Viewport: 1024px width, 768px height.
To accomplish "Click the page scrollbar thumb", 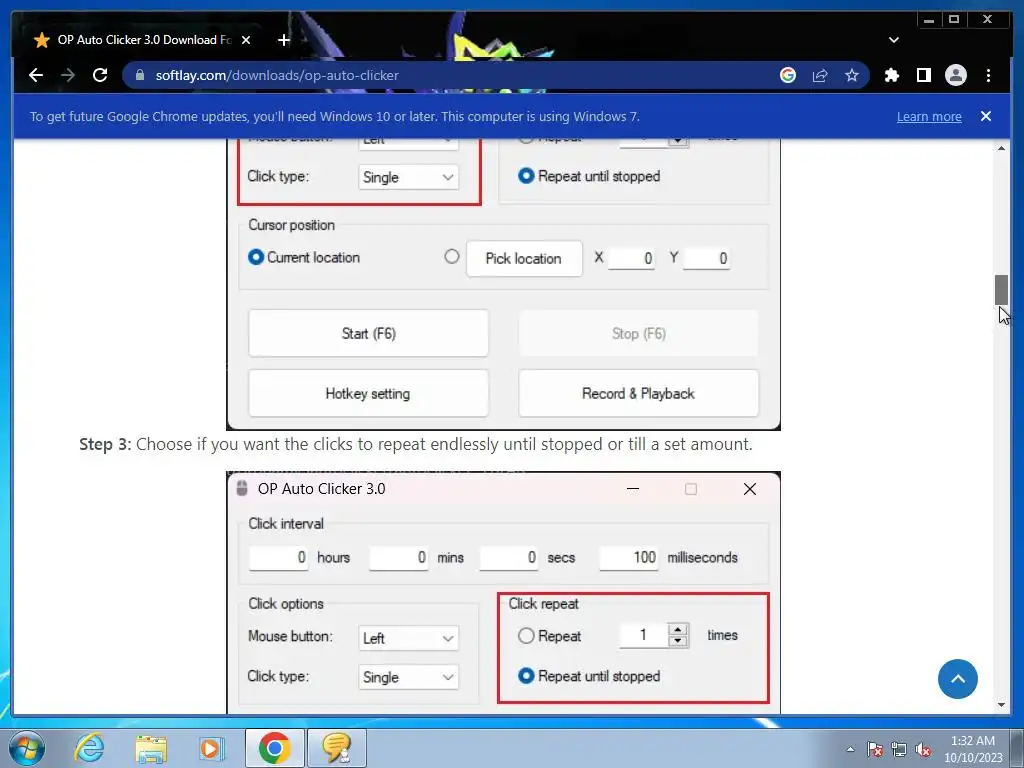I will (x=1001, y=289).
